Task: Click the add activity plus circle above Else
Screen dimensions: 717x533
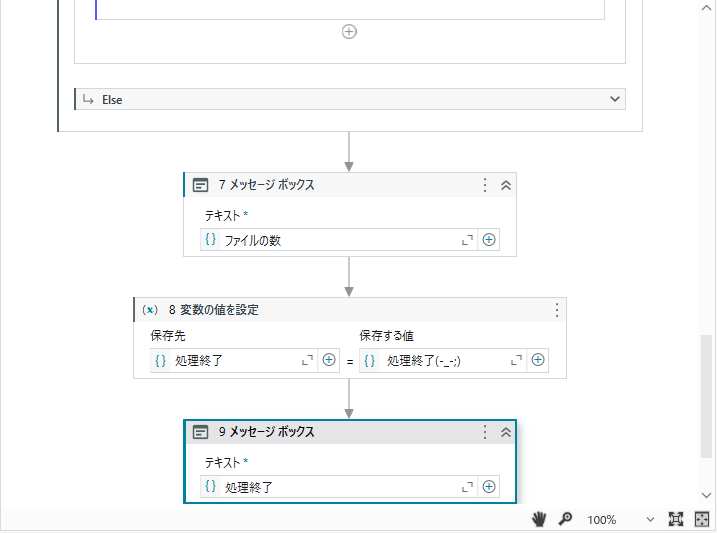Action: point(349,32)
